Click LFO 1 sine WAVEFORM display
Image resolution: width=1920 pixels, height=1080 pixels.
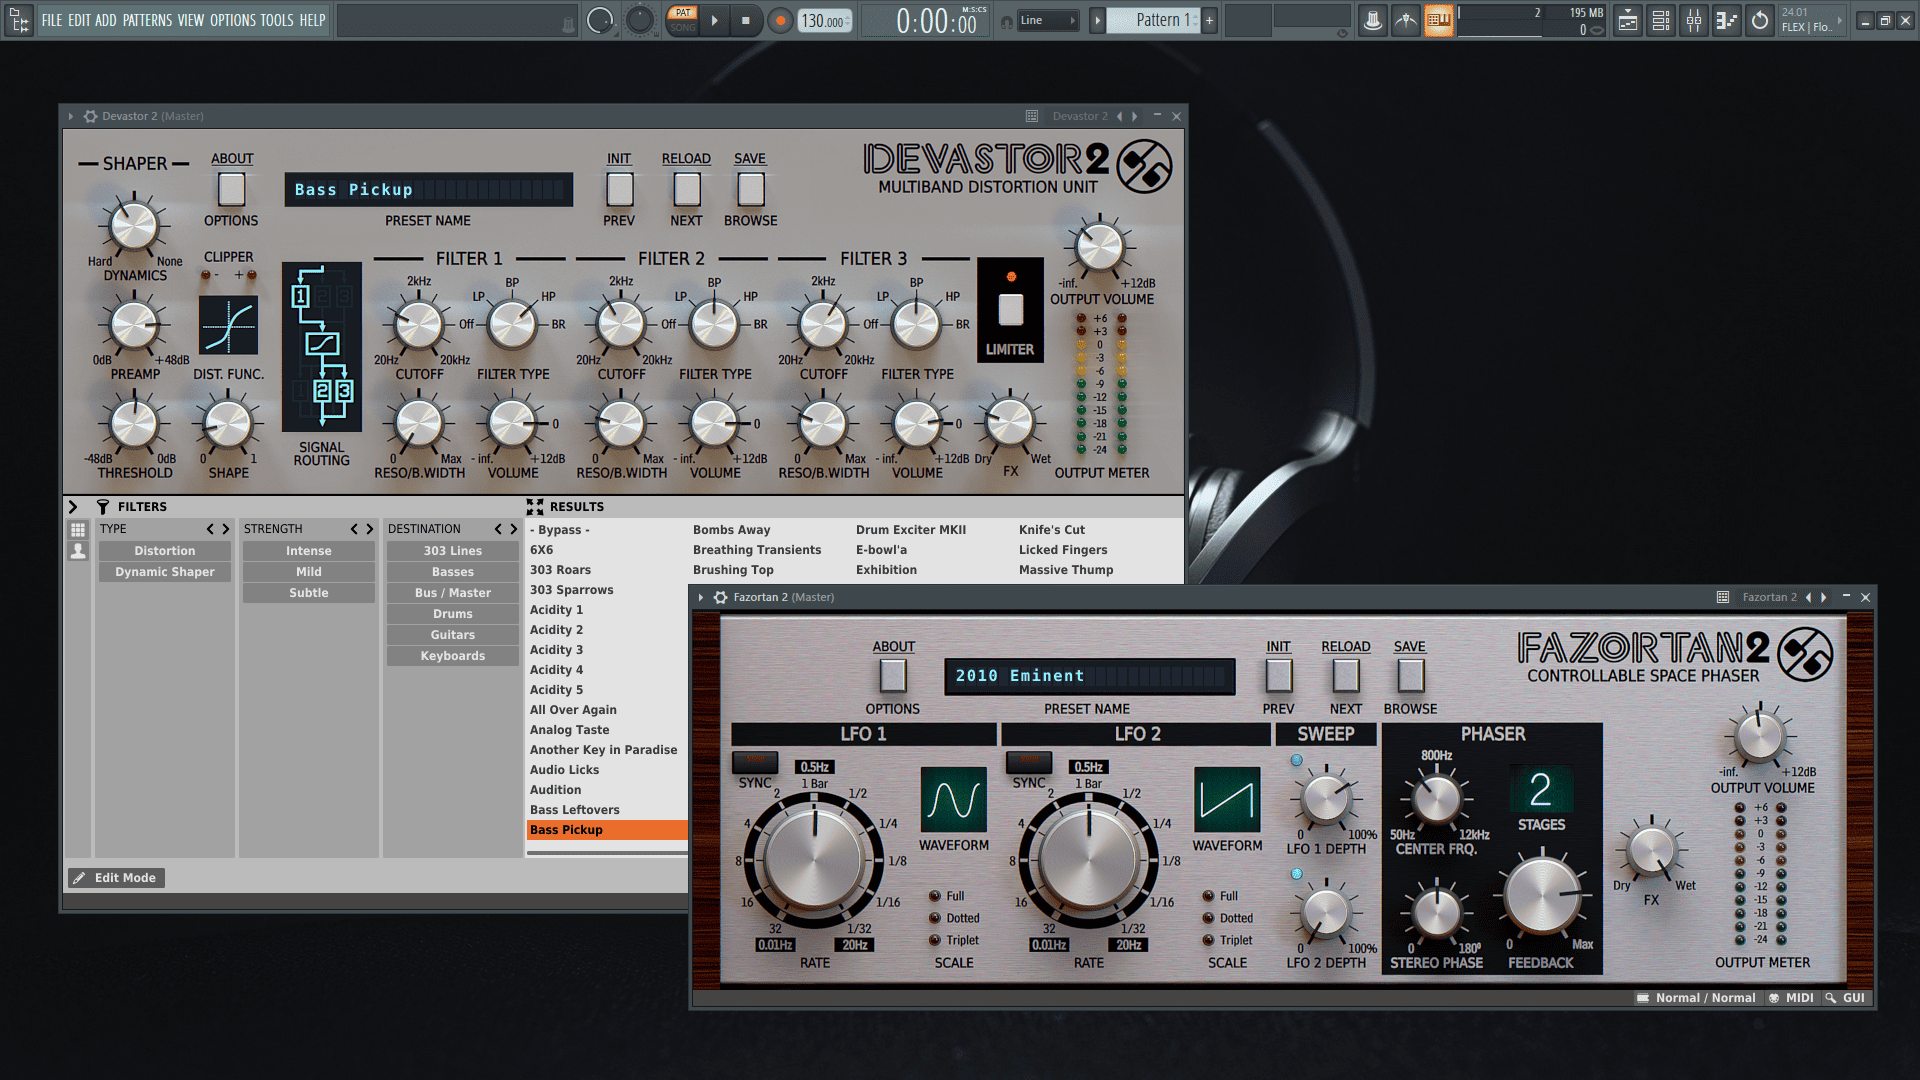point(954,800)
